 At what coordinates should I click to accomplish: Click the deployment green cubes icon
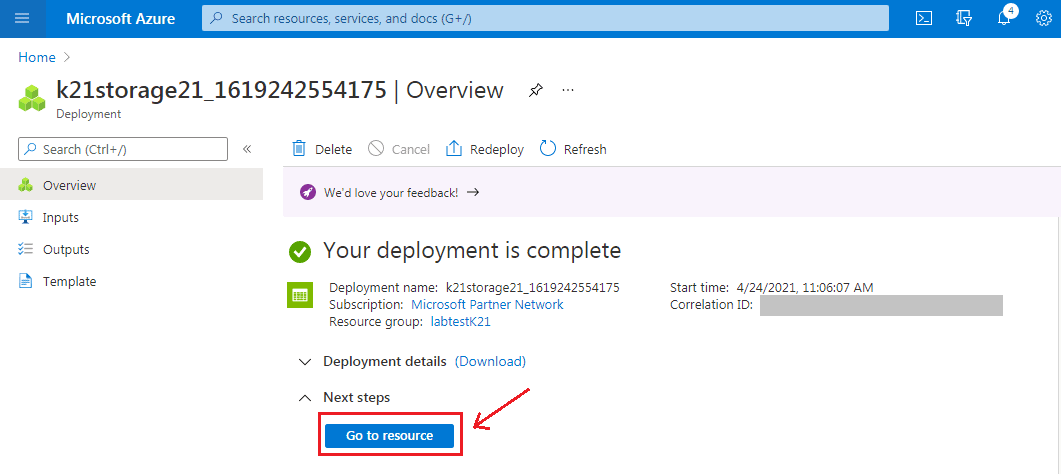click(31, 98)
